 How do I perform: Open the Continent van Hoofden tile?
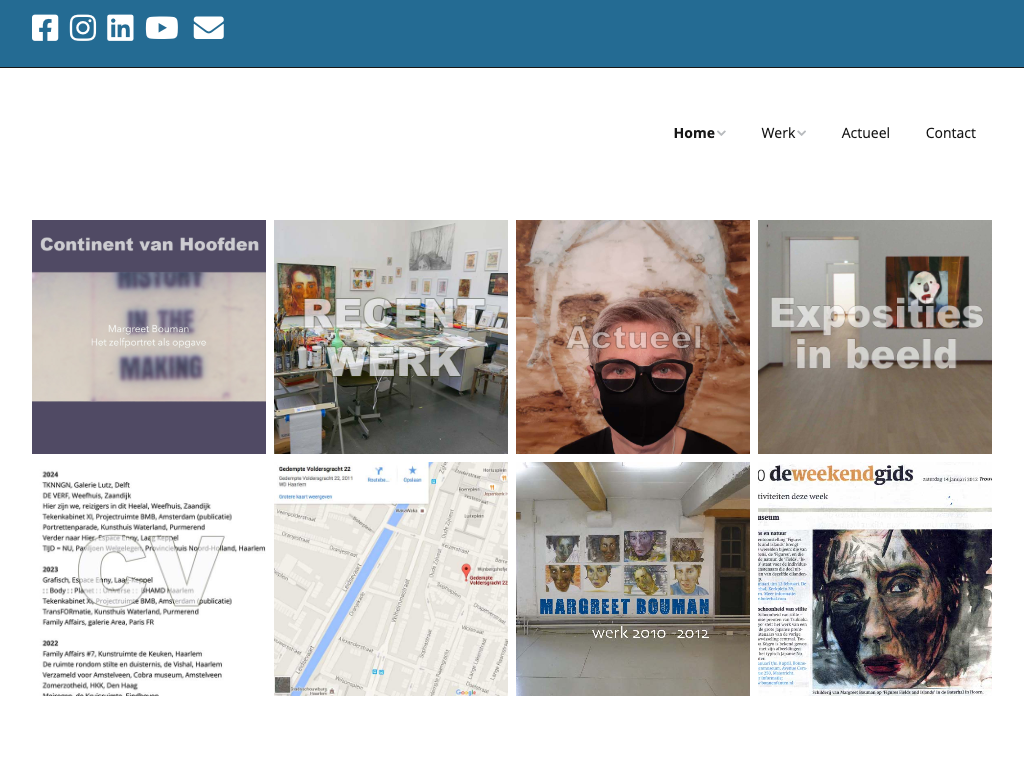point(149,337)
